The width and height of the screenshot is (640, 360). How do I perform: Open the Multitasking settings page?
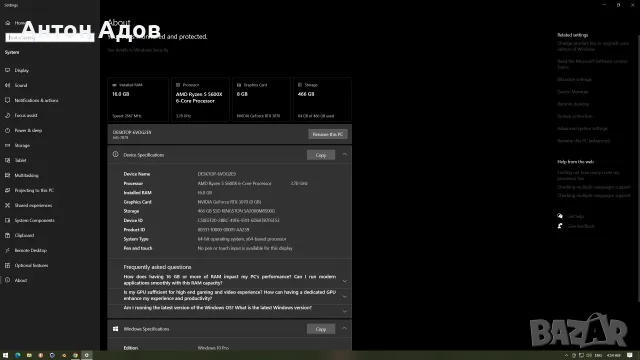27,176
